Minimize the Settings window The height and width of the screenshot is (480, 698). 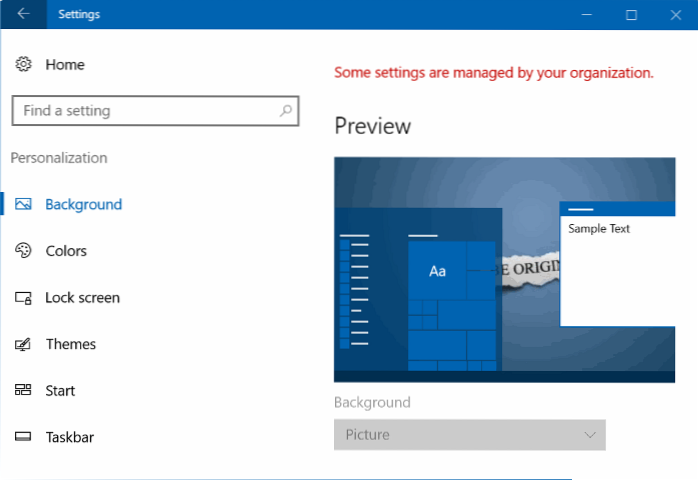pyautogui.click(x=585, y=15)
